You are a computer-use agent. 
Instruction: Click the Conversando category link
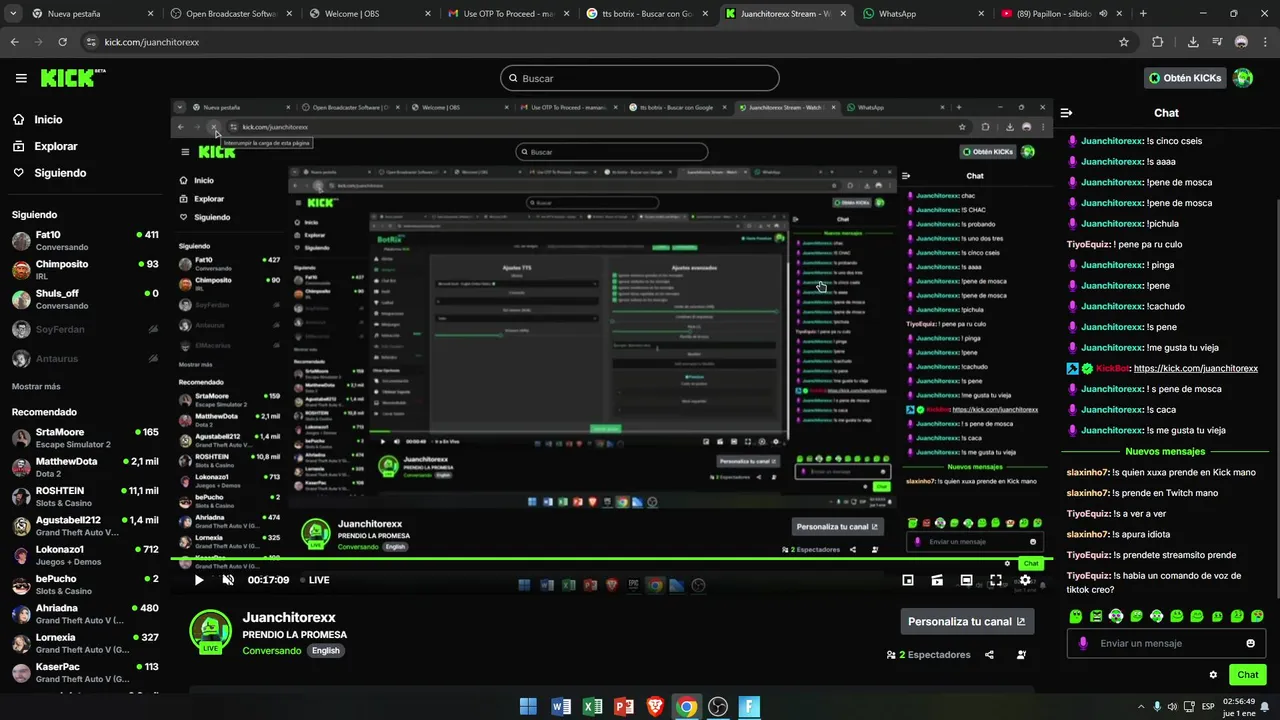(x=272, y=650)
